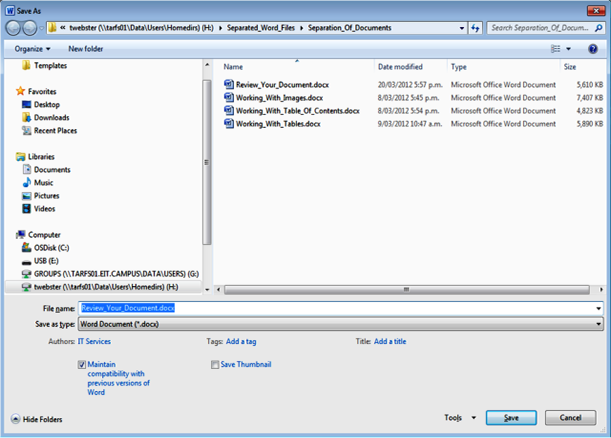Click the Documents library icon
The height and width of the screenshot is (438, 611).
point(26,170)
